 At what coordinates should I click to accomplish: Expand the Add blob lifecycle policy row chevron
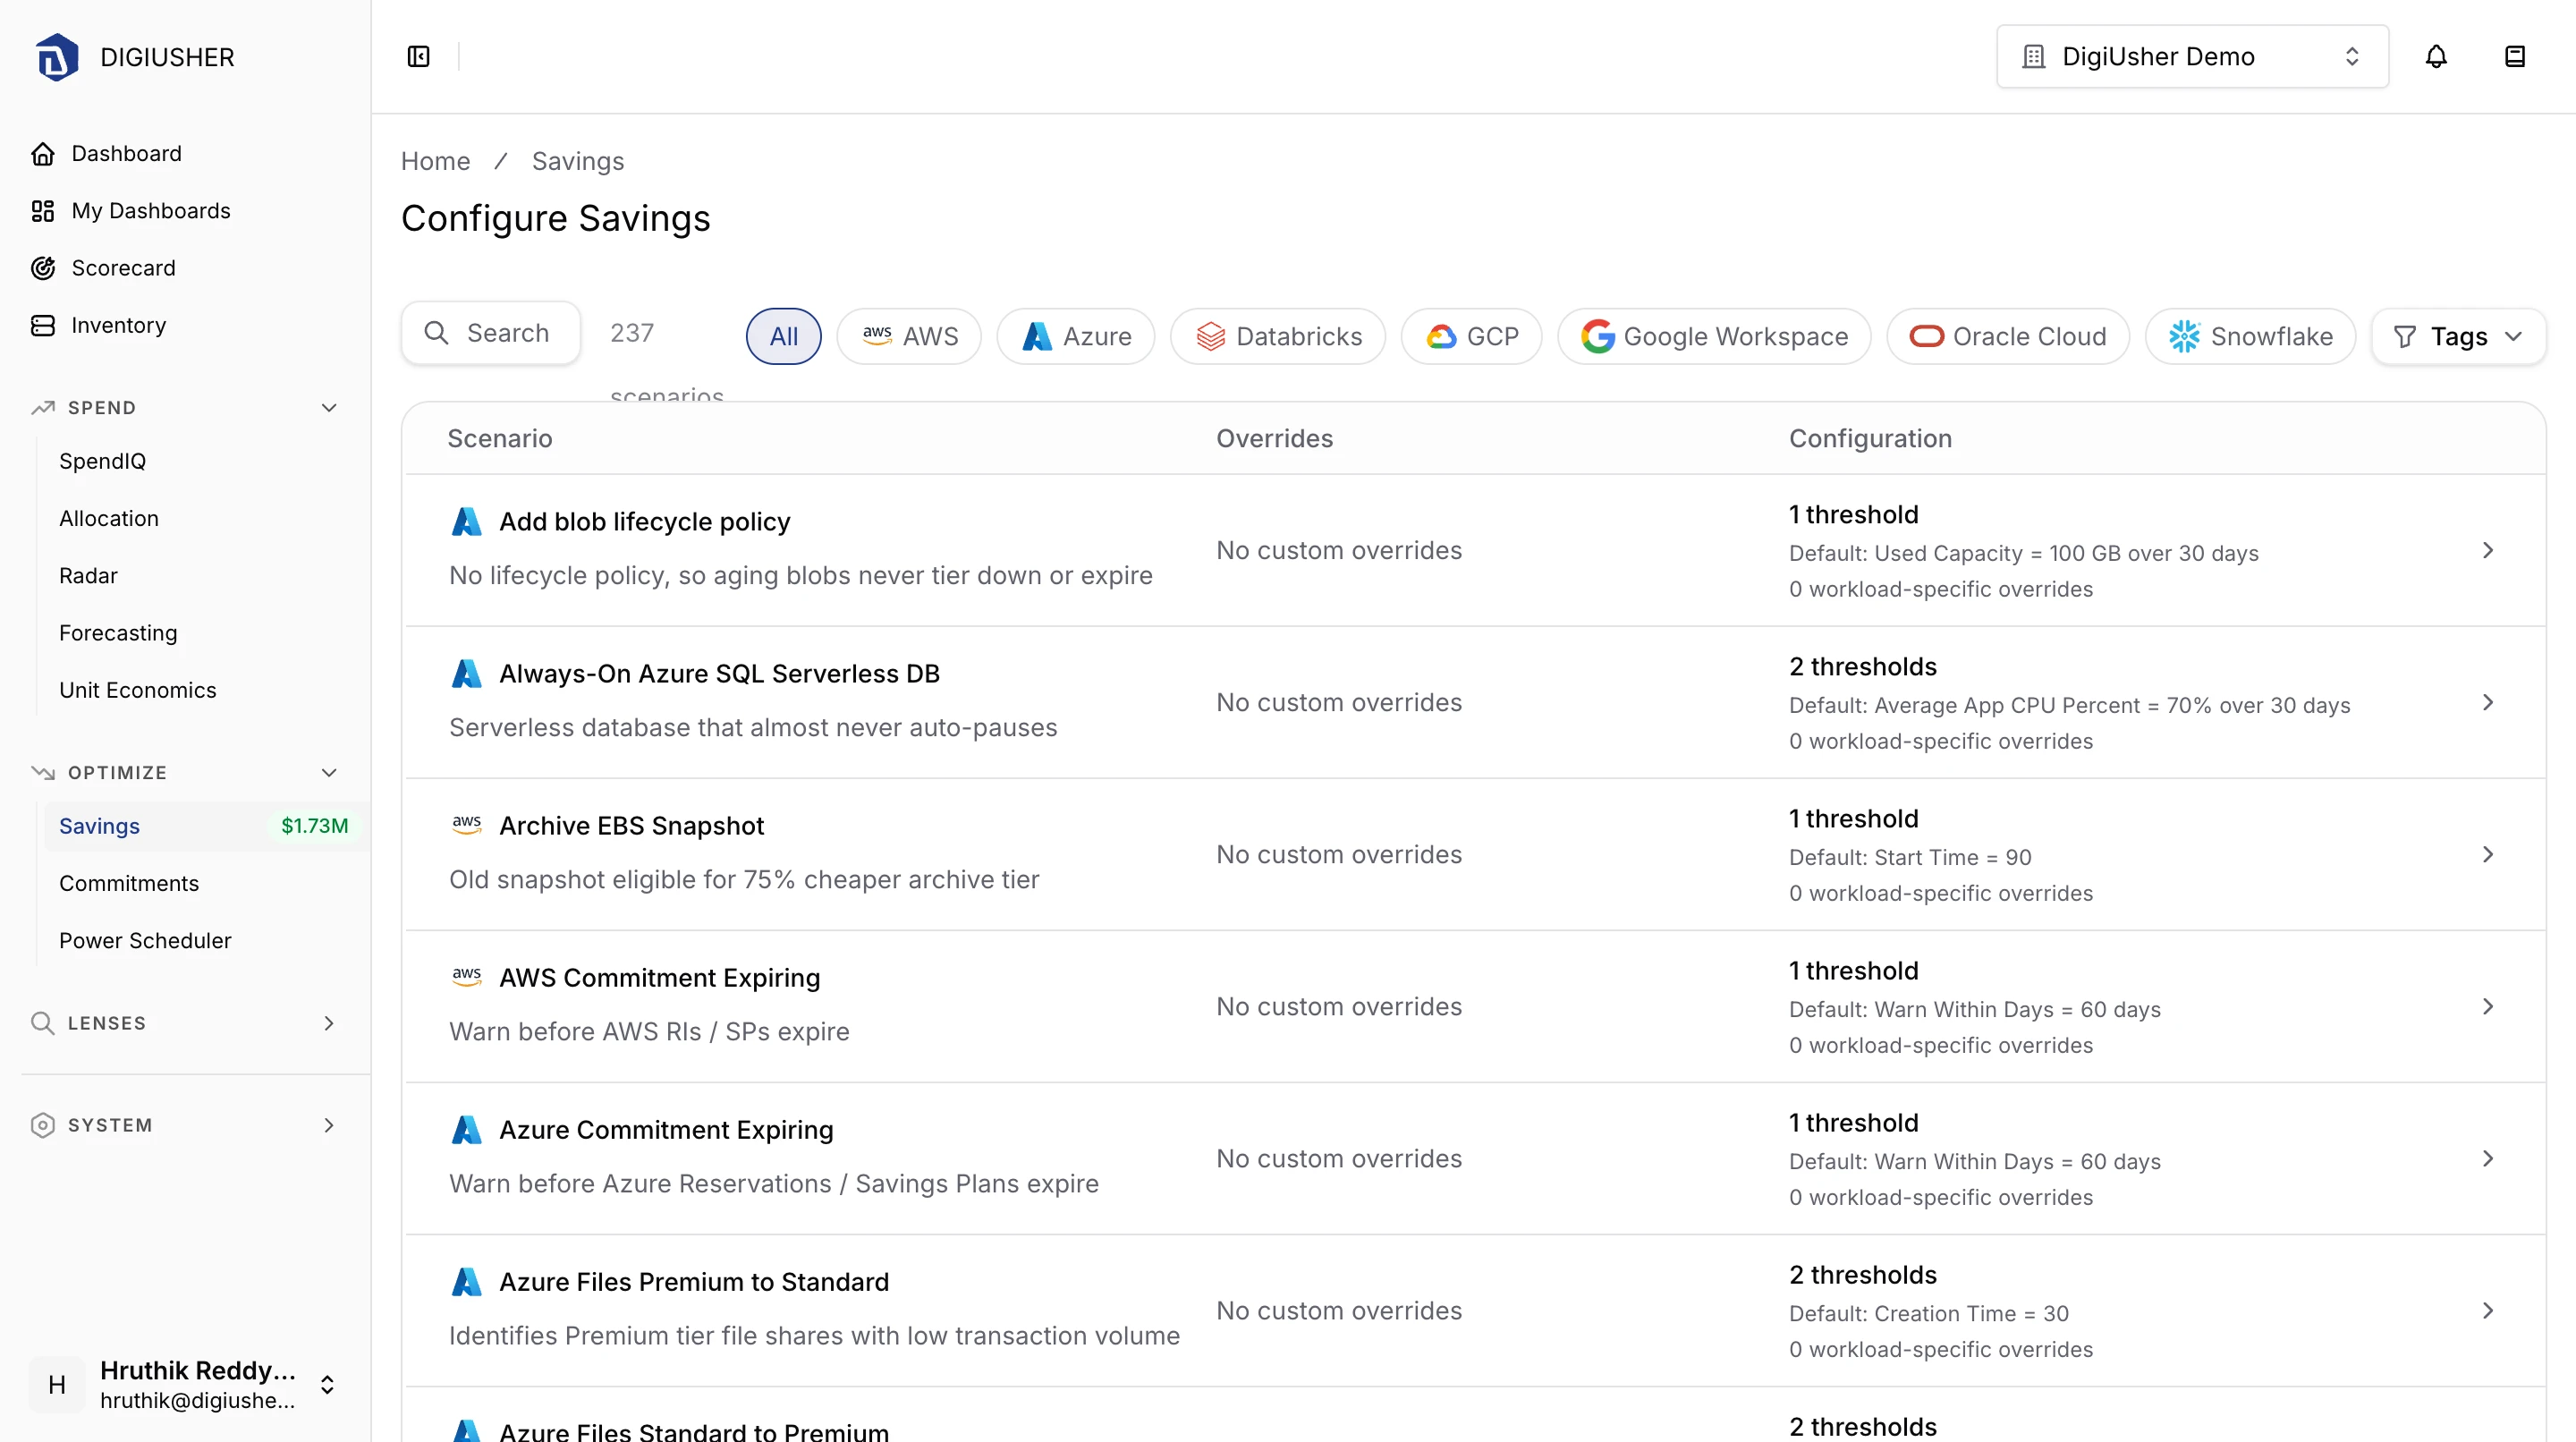tap(2488, 551)
